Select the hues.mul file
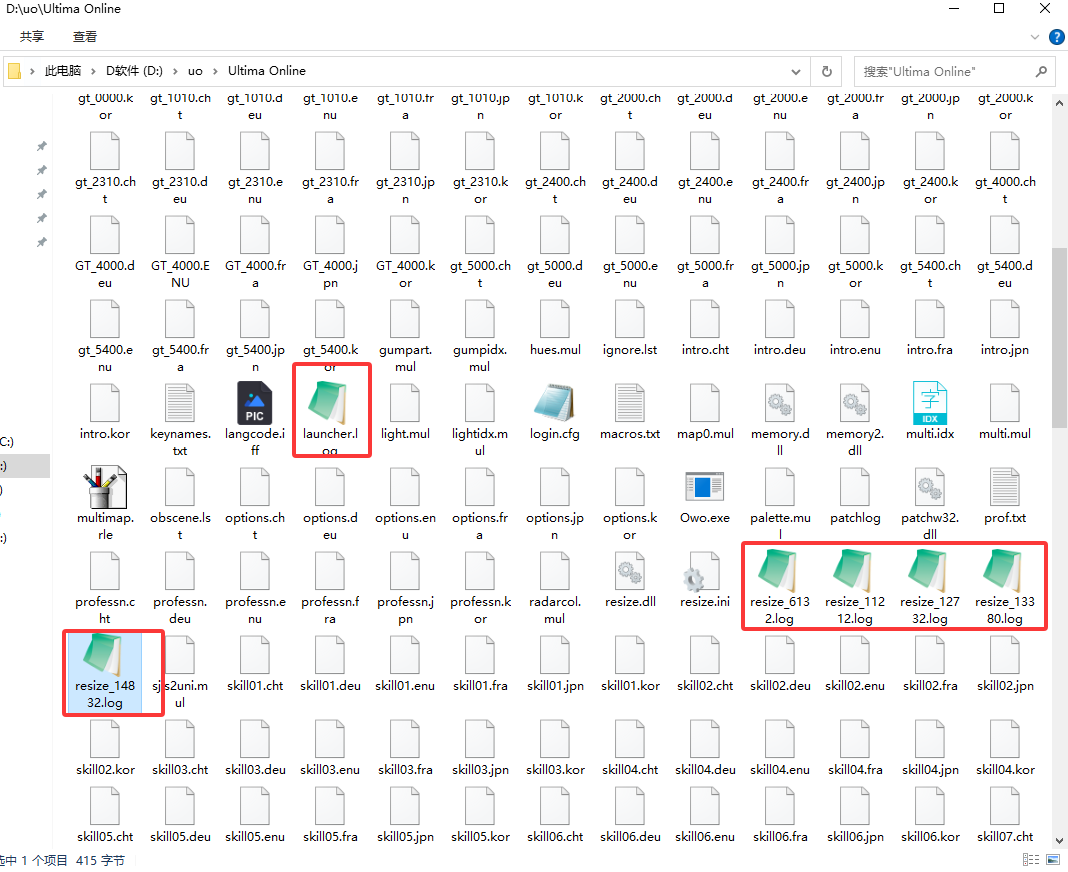Viewport: 1068px width, 872px height. 555,328
